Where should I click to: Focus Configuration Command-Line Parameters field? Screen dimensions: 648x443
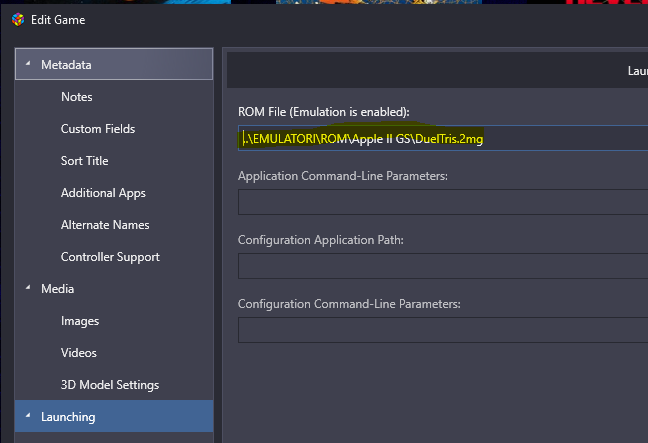point(440,330)
